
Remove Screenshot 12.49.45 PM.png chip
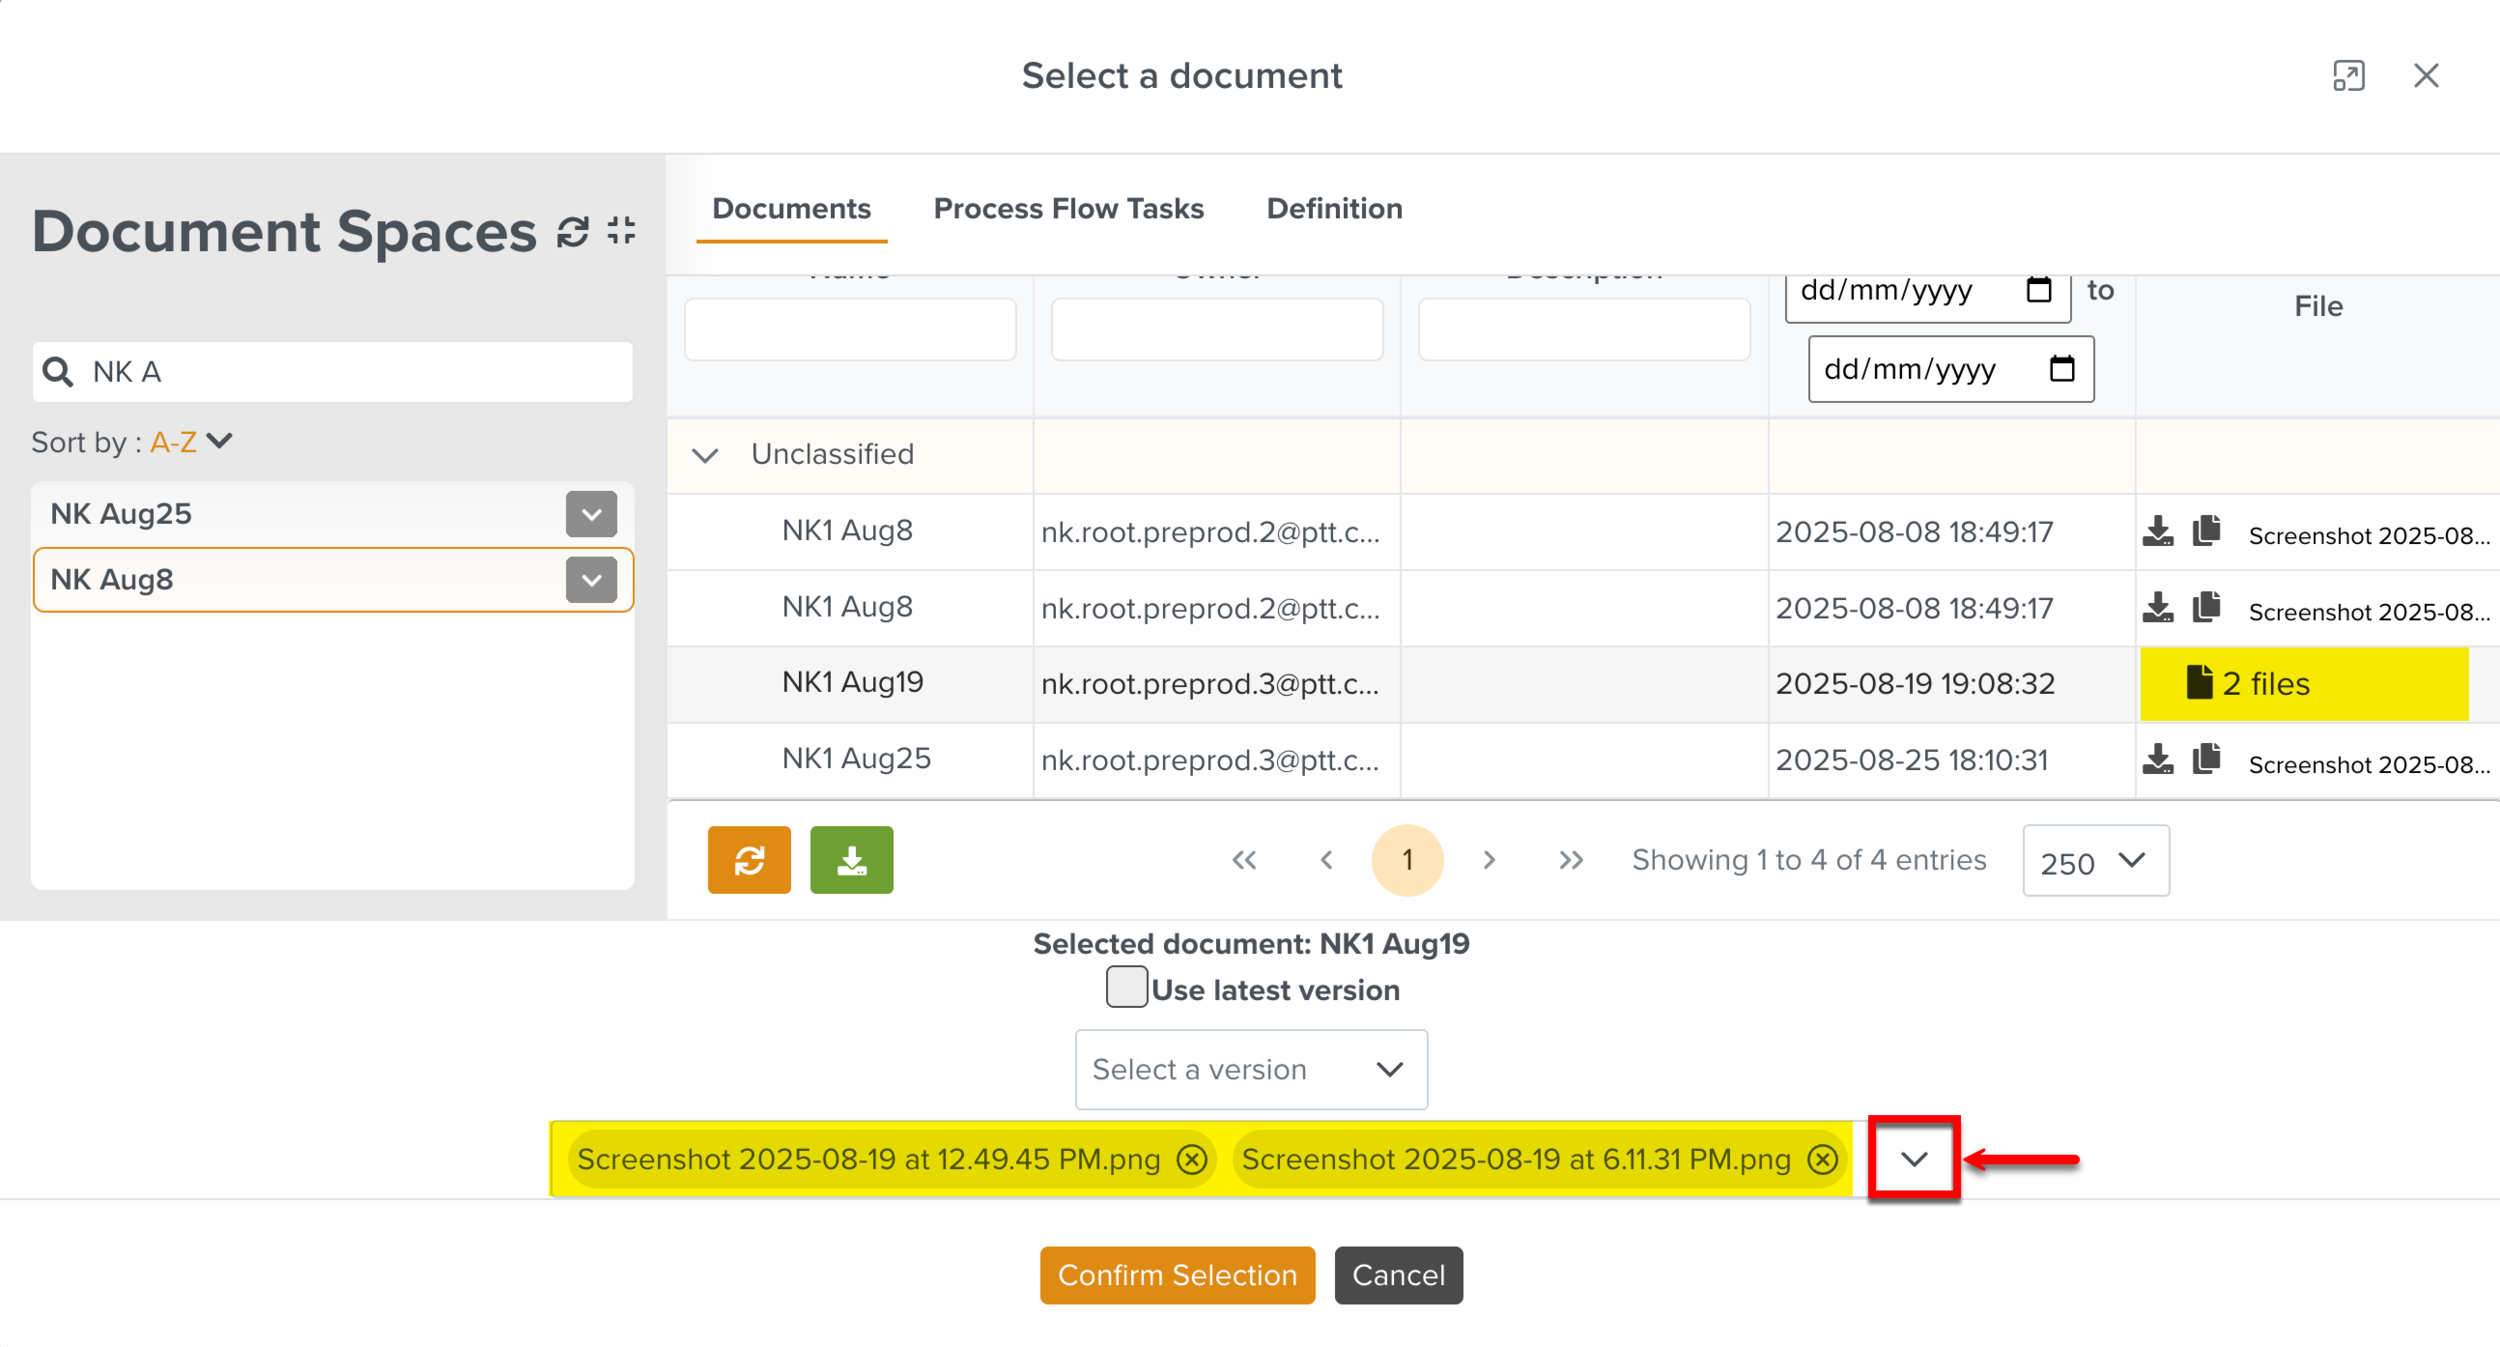tap(1191, 1159)
